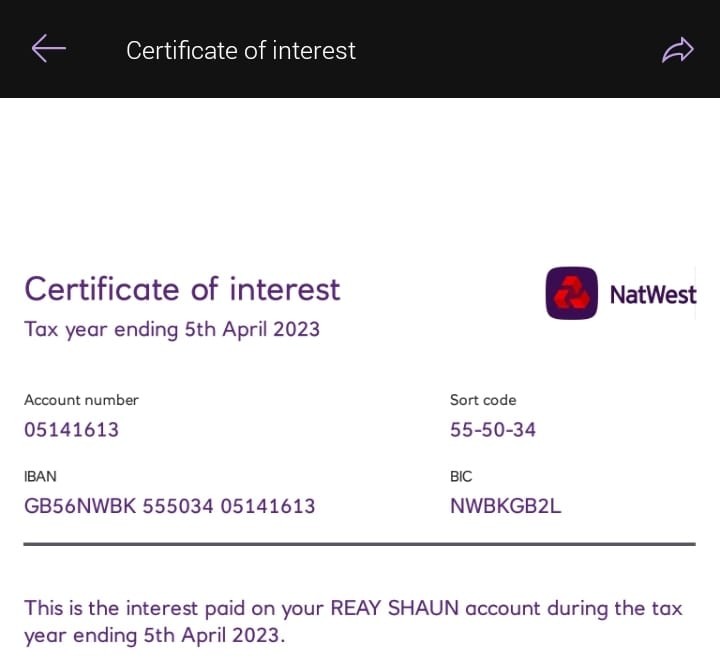The width and height of the screenshot is (720, 669).
Task: Select the IBAN GB56NWBK 555034 05141613
Action: (169, 506)
